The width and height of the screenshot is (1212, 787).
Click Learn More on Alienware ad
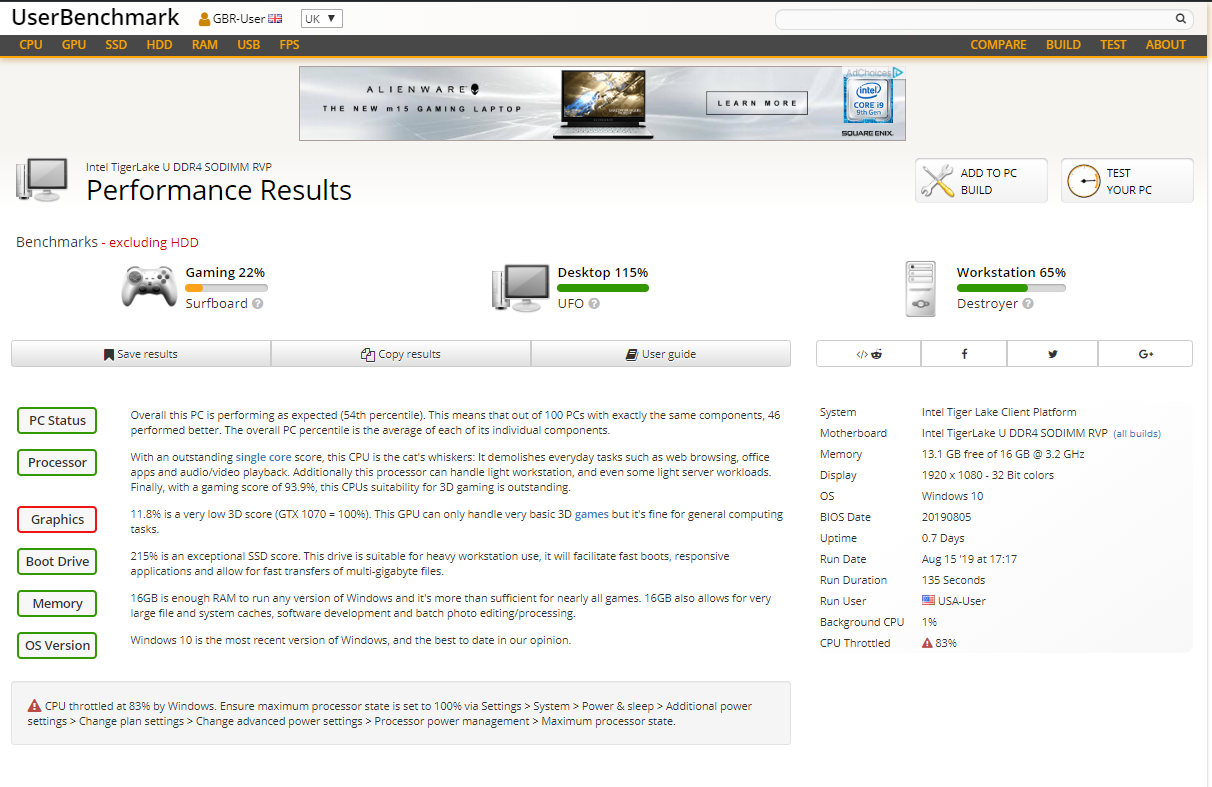point(757,103)
